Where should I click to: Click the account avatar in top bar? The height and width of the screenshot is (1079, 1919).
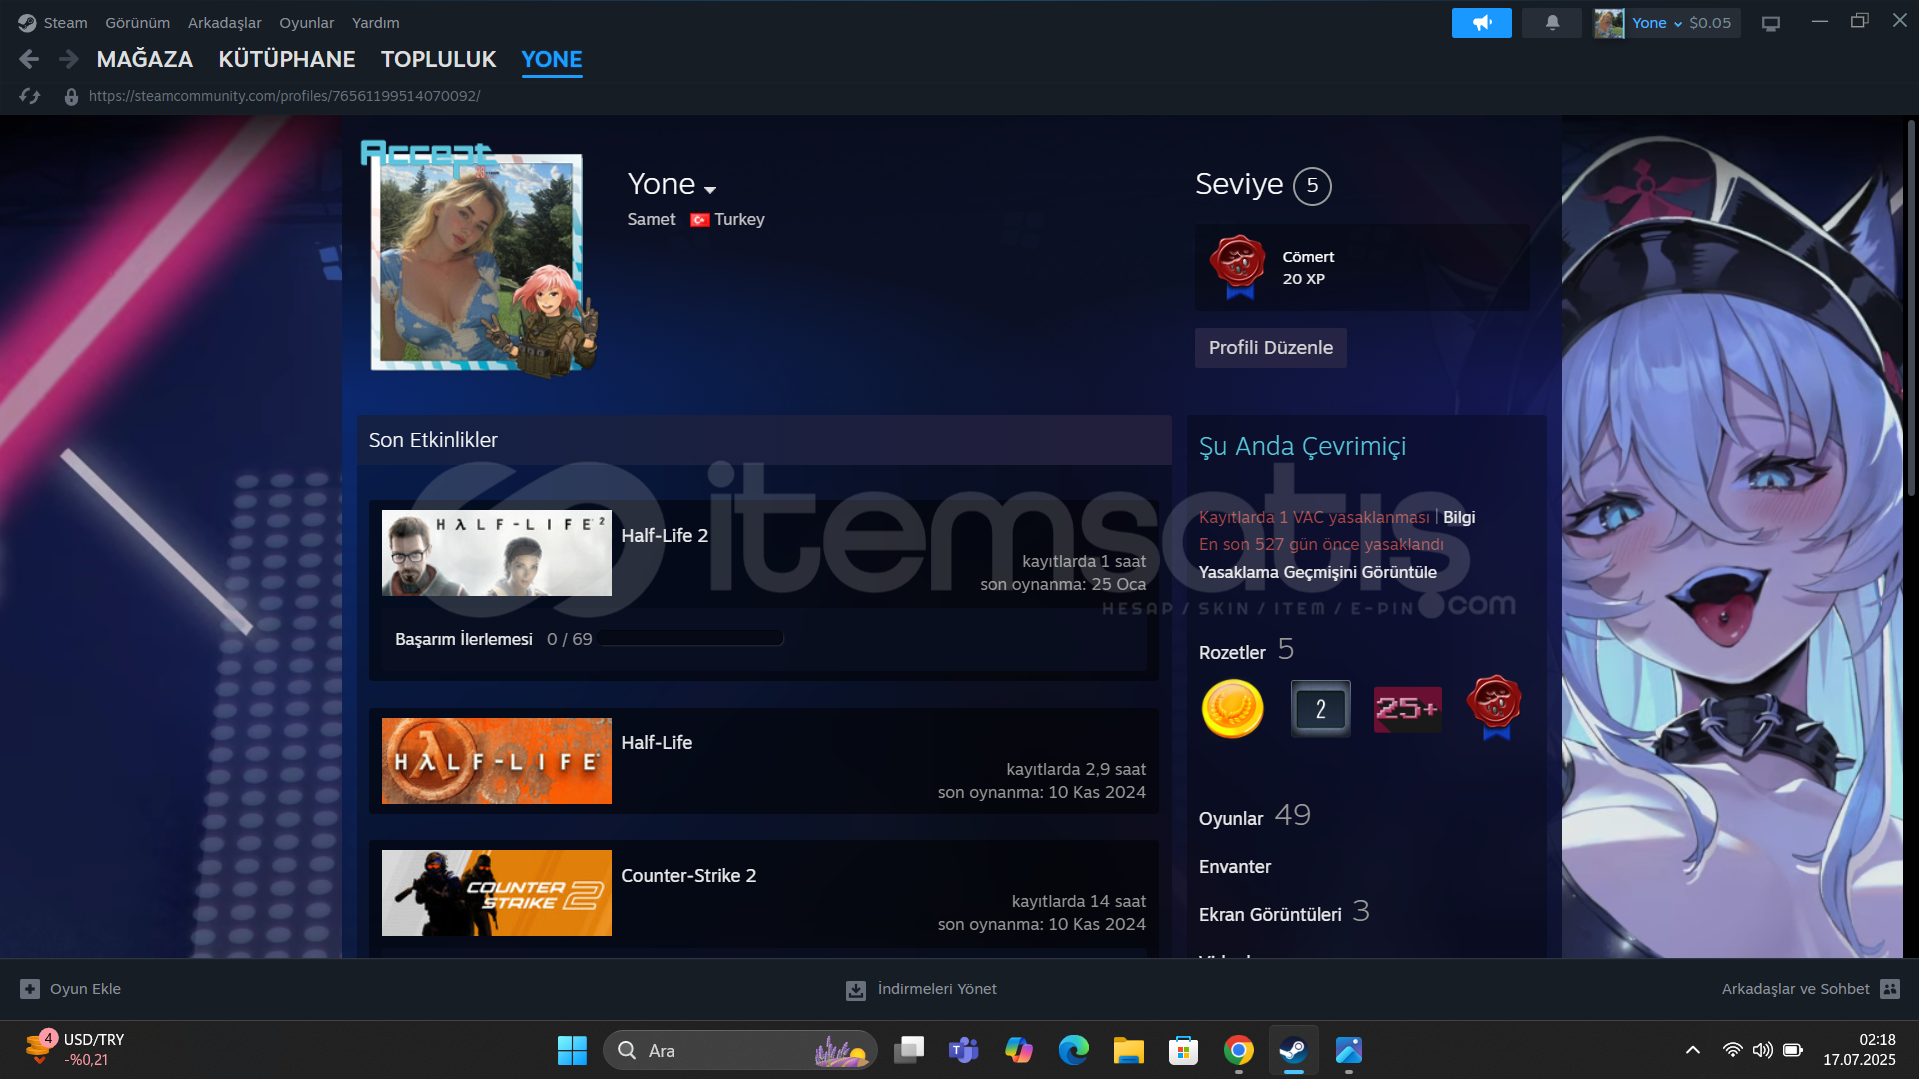pos(1609,23)
